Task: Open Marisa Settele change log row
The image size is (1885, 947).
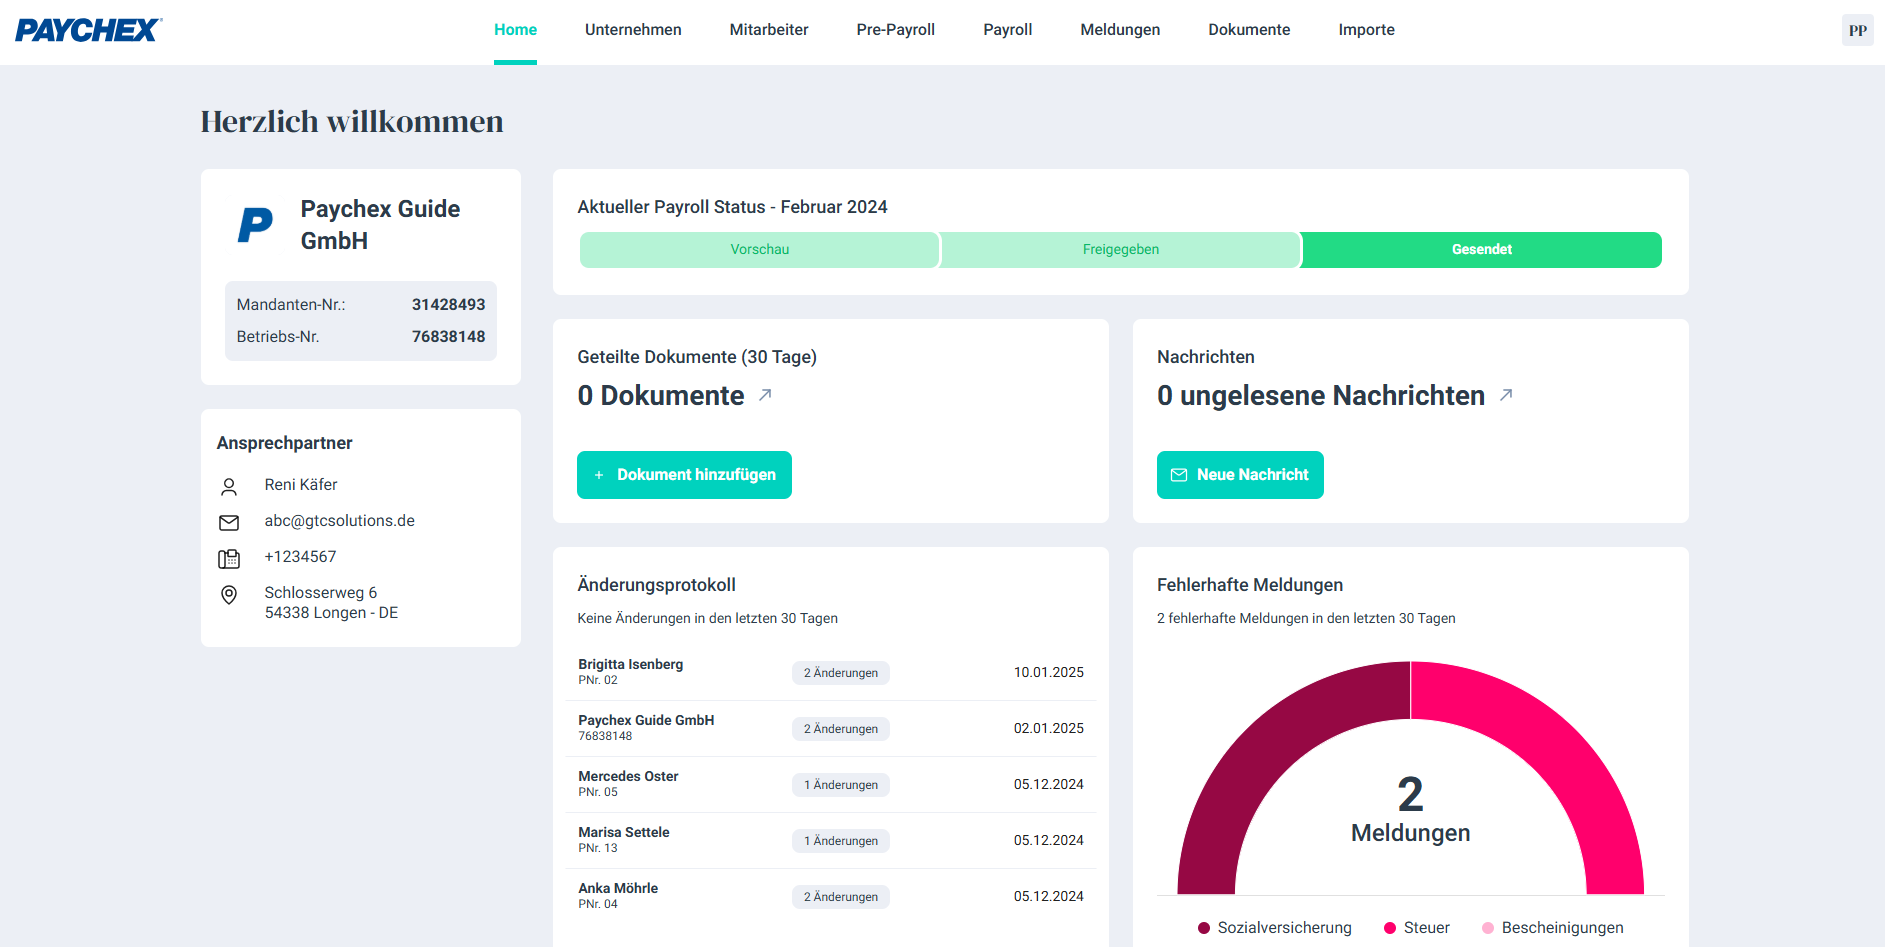Action: click(x=831, y=840)
